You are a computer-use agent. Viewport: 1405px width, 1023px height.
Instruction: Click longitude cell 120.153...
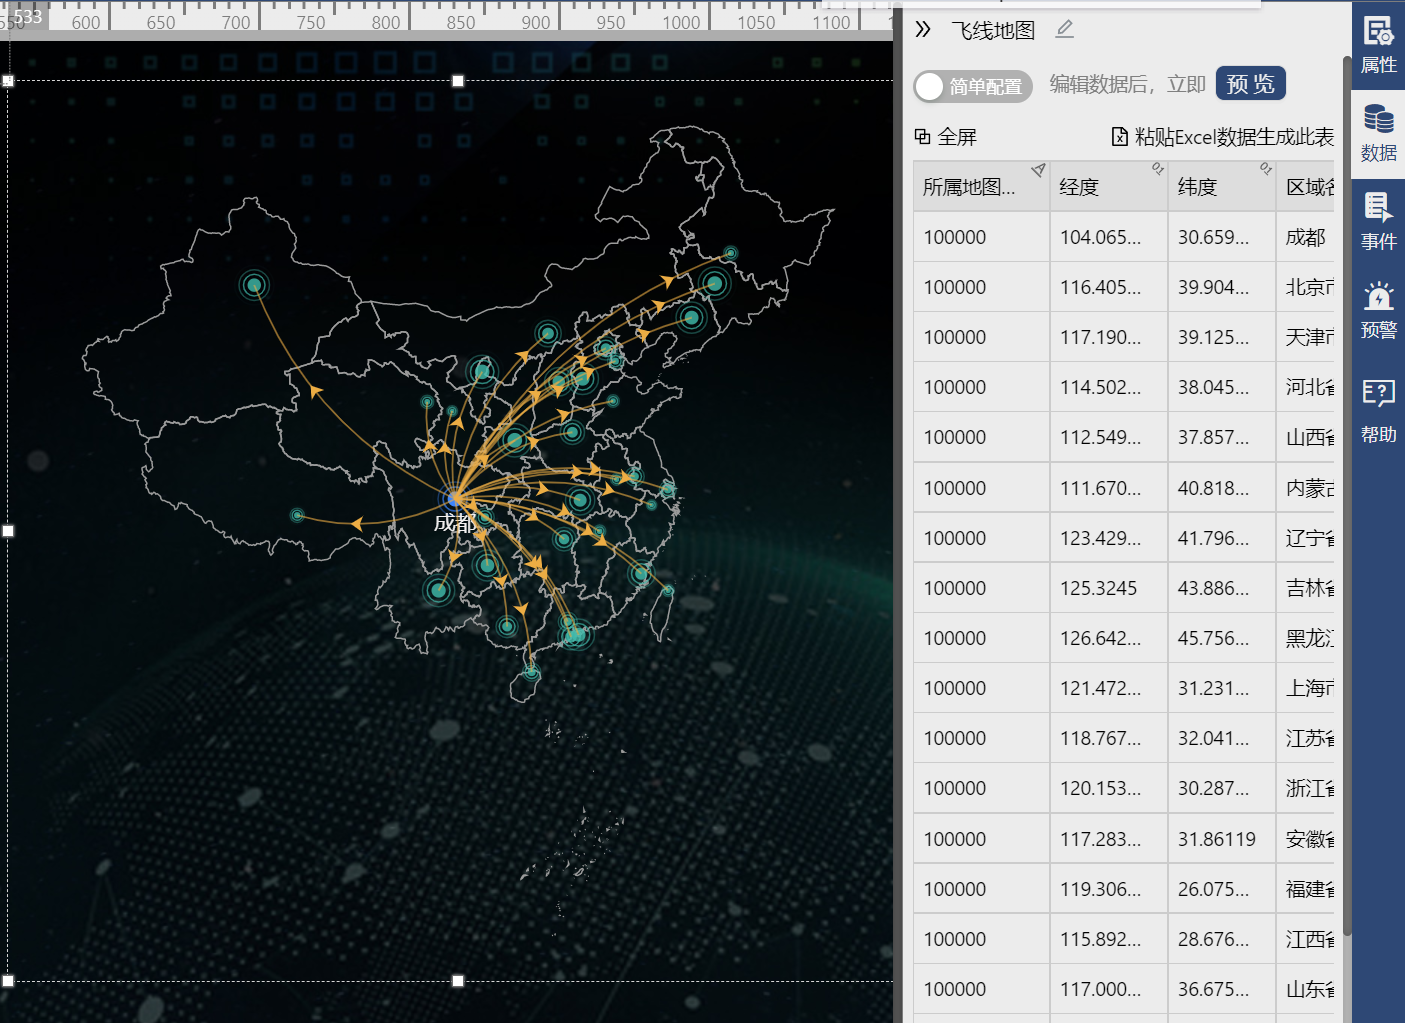click(x=1108, y=788)
